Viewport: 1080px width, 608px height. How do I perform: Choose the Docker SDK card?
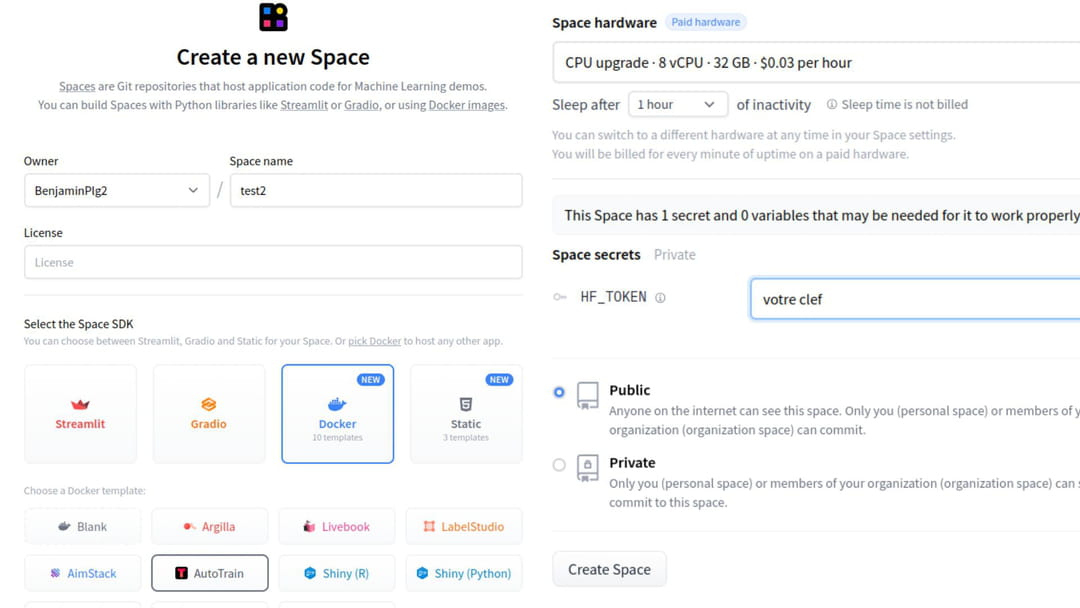[x=338, y=414]
